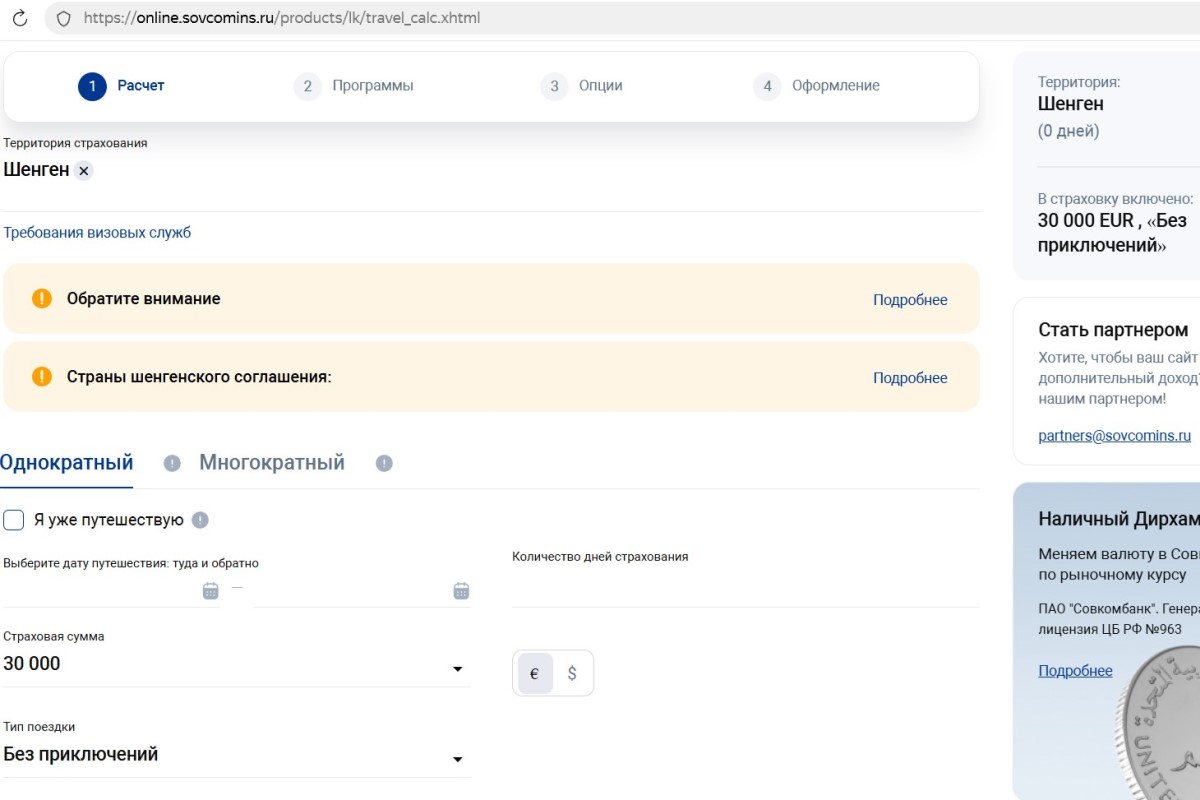Click the Стать партнером heading
The height and width of the screenshot is (800, 1200).
point(1113,330)
